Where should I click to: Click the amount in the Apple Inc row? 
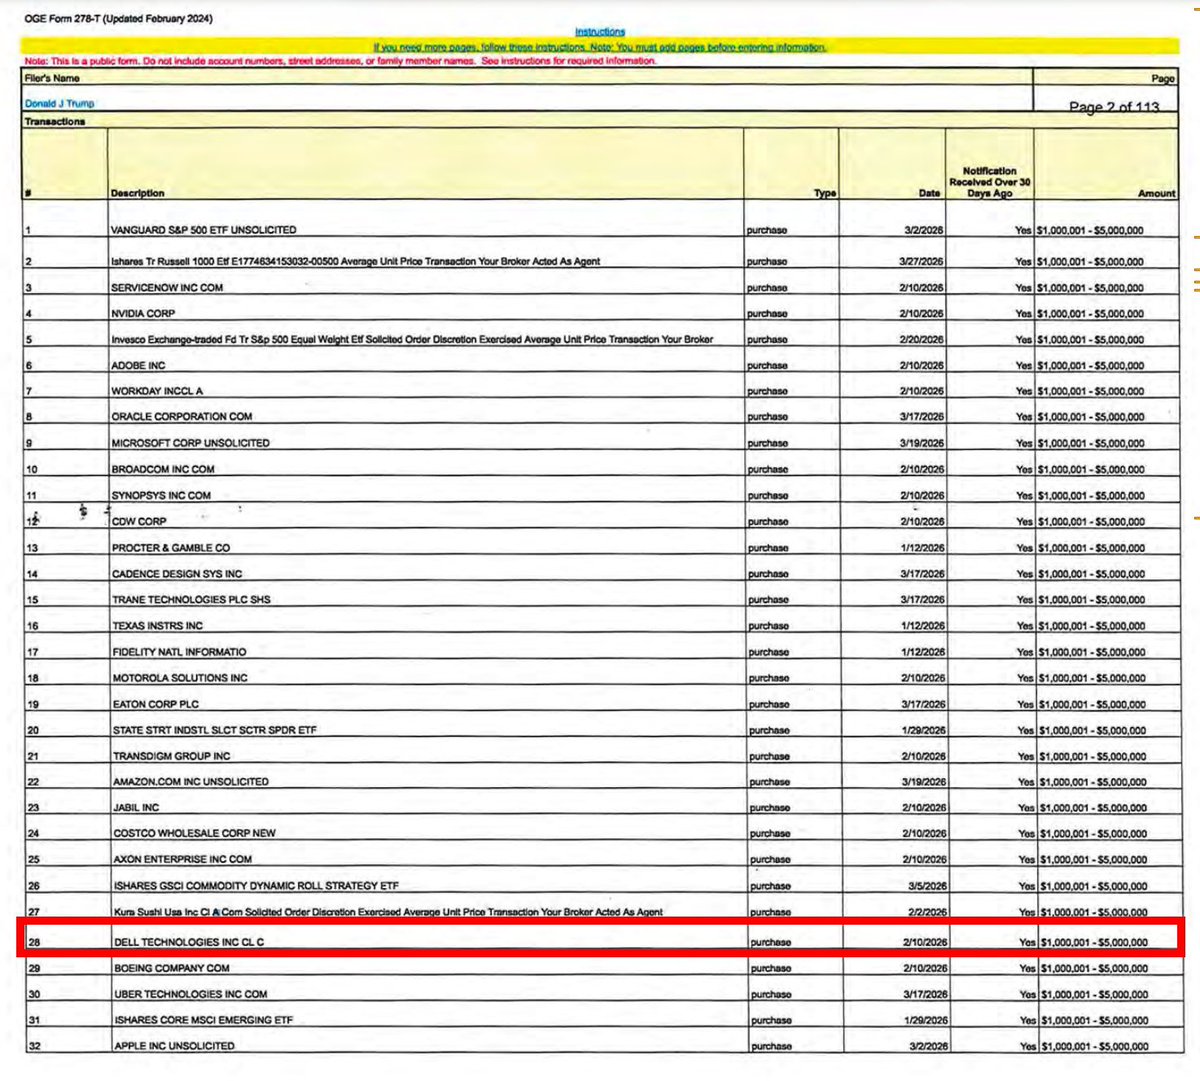[x=1093, y=1046]
